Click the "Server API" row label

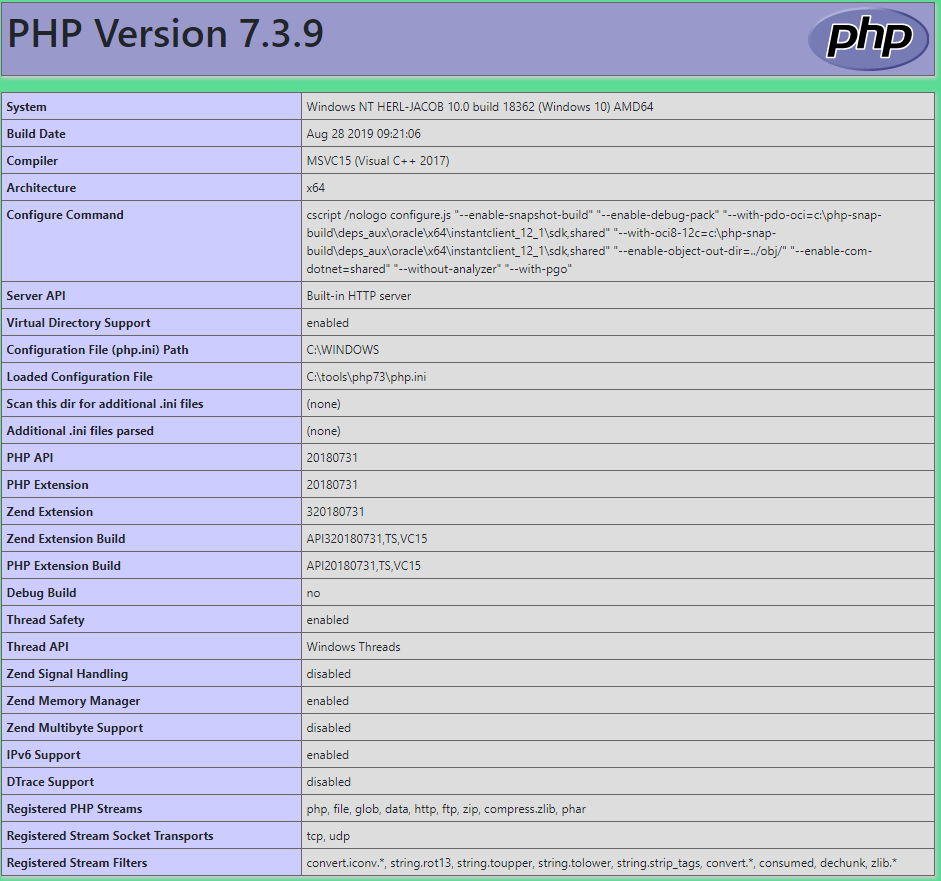tap(36, 296)
